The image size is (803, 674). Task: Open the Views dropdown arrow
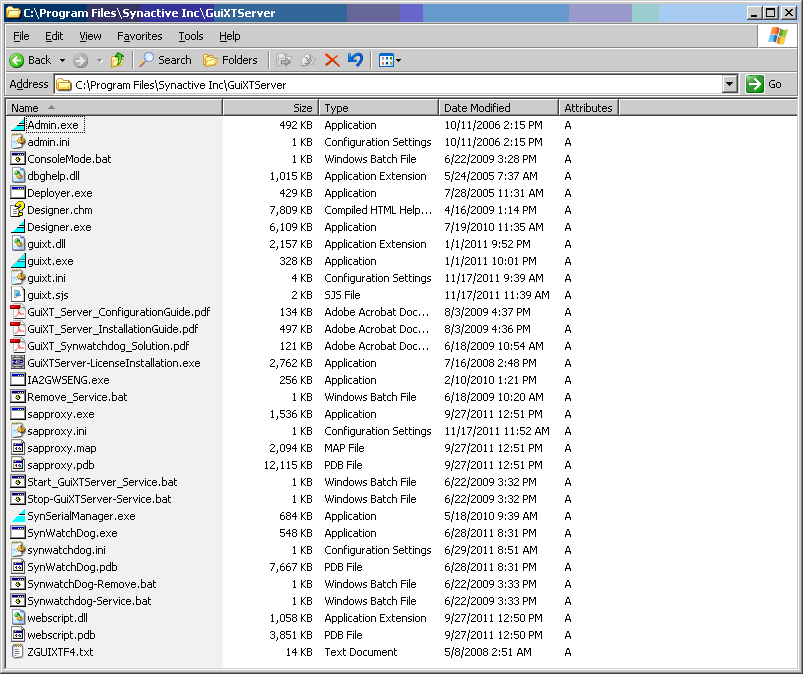pos(398,60)
